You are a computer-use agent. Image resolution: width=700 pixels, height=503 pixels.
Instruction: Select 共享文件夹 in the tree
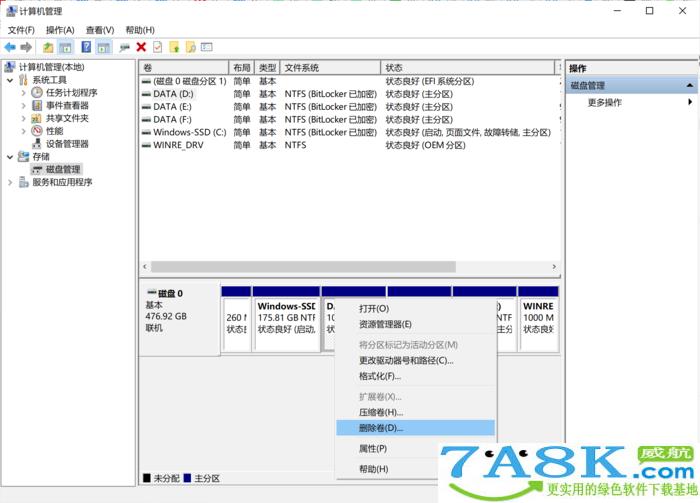click(67, 118)
